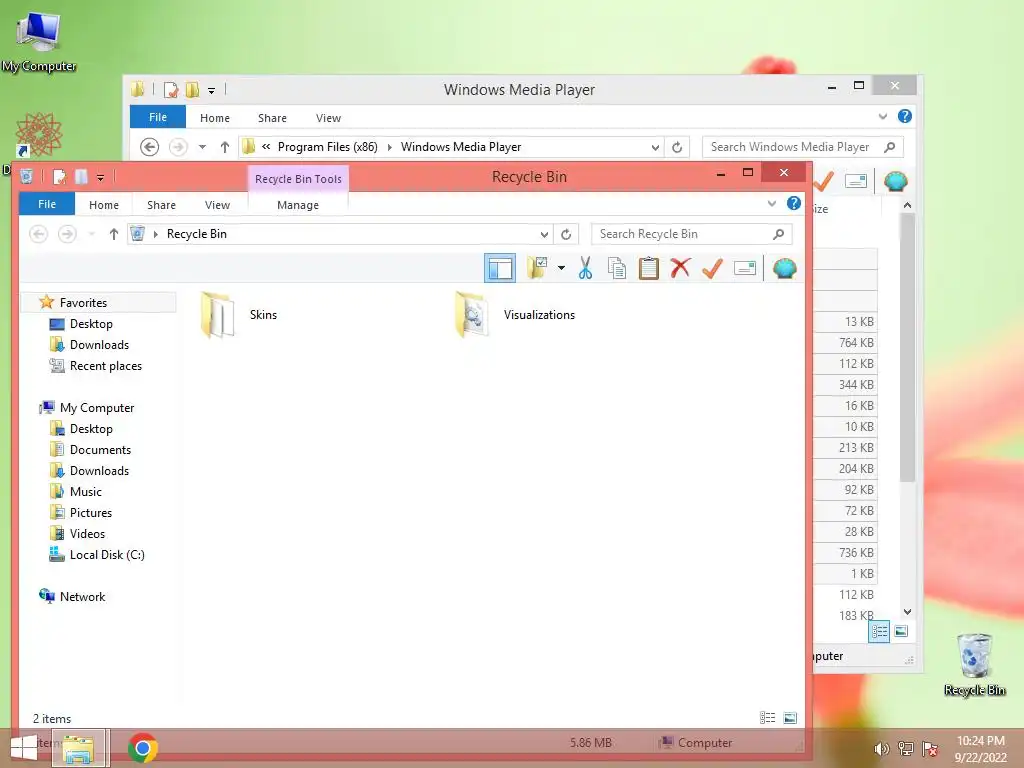Image resolution: width=1024 pixels, height=768 pixels.
Task: Open Music under My Computer
Action: pyautogui.click(x=86, y=492)
